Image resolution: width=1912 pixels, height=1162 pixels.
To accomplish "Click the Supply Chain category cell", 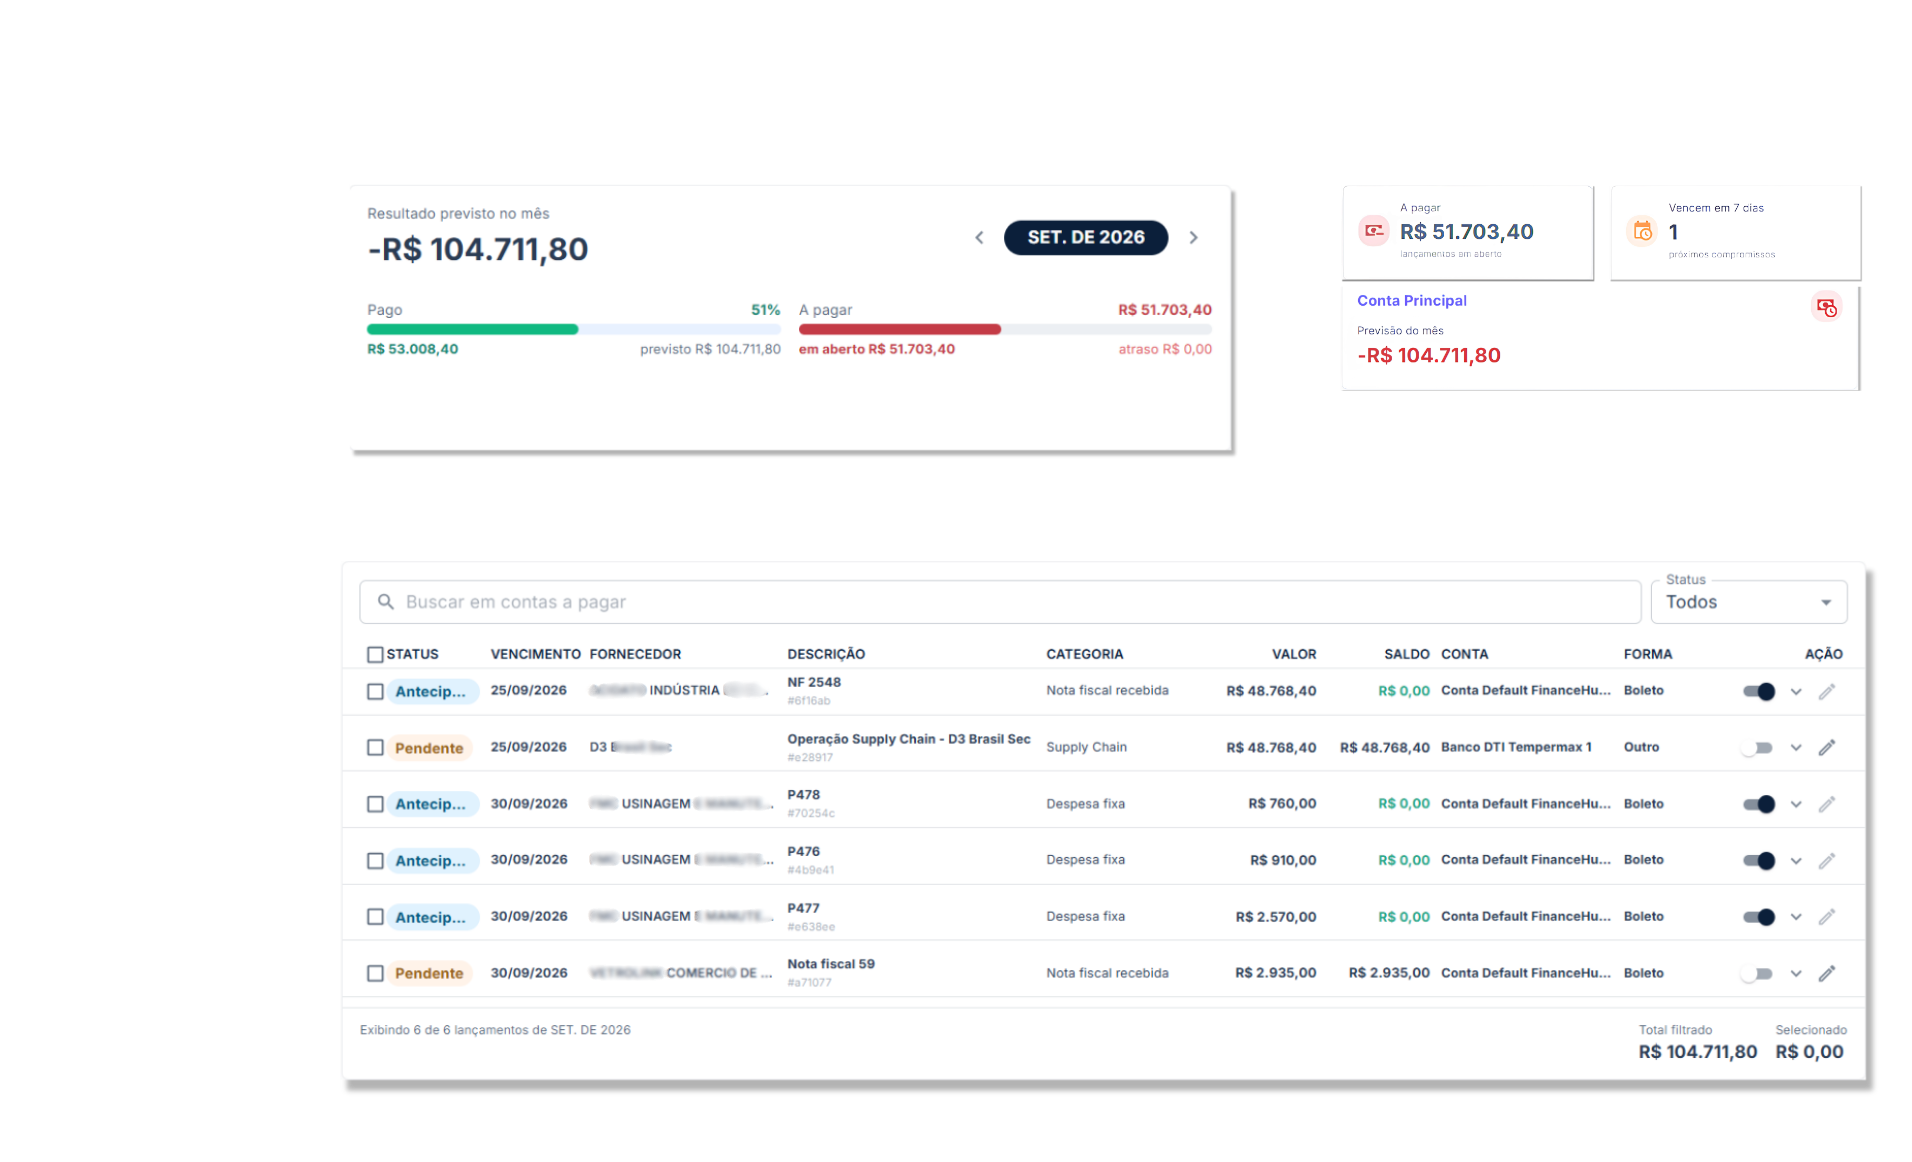I will point(1086,747).
